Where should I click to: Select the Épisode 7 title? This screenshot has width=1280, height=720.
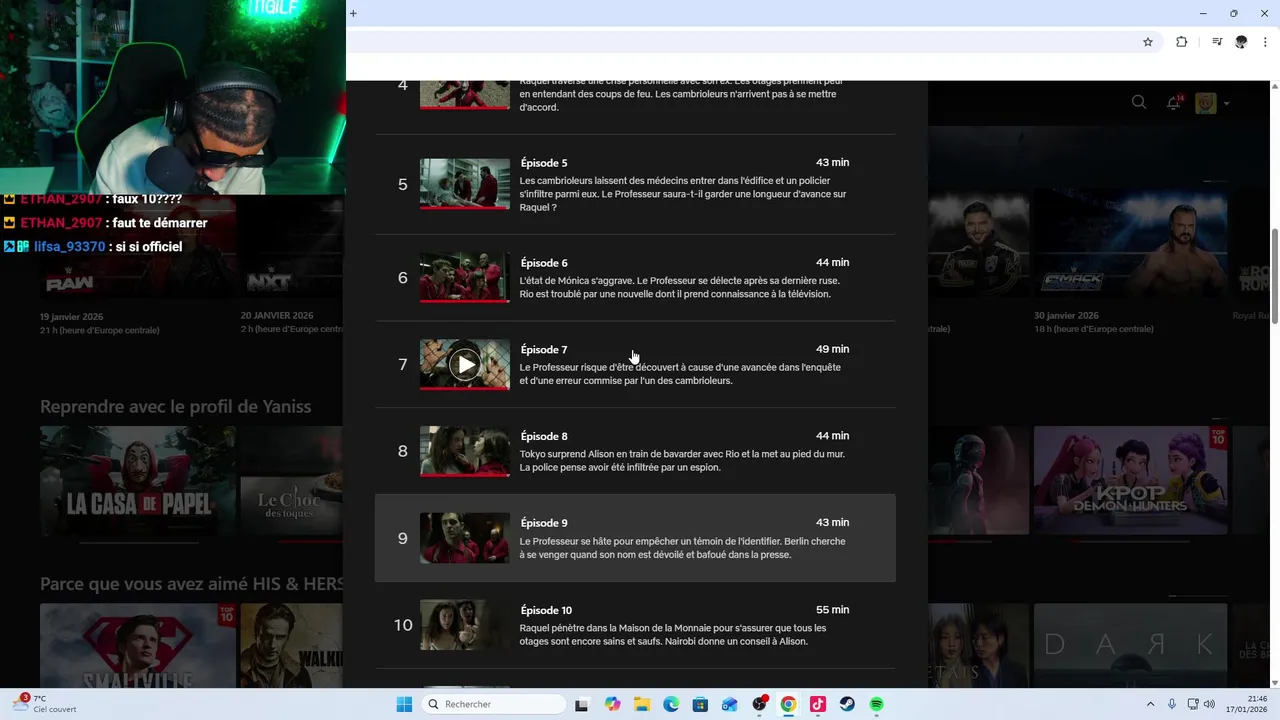(544, 350)
